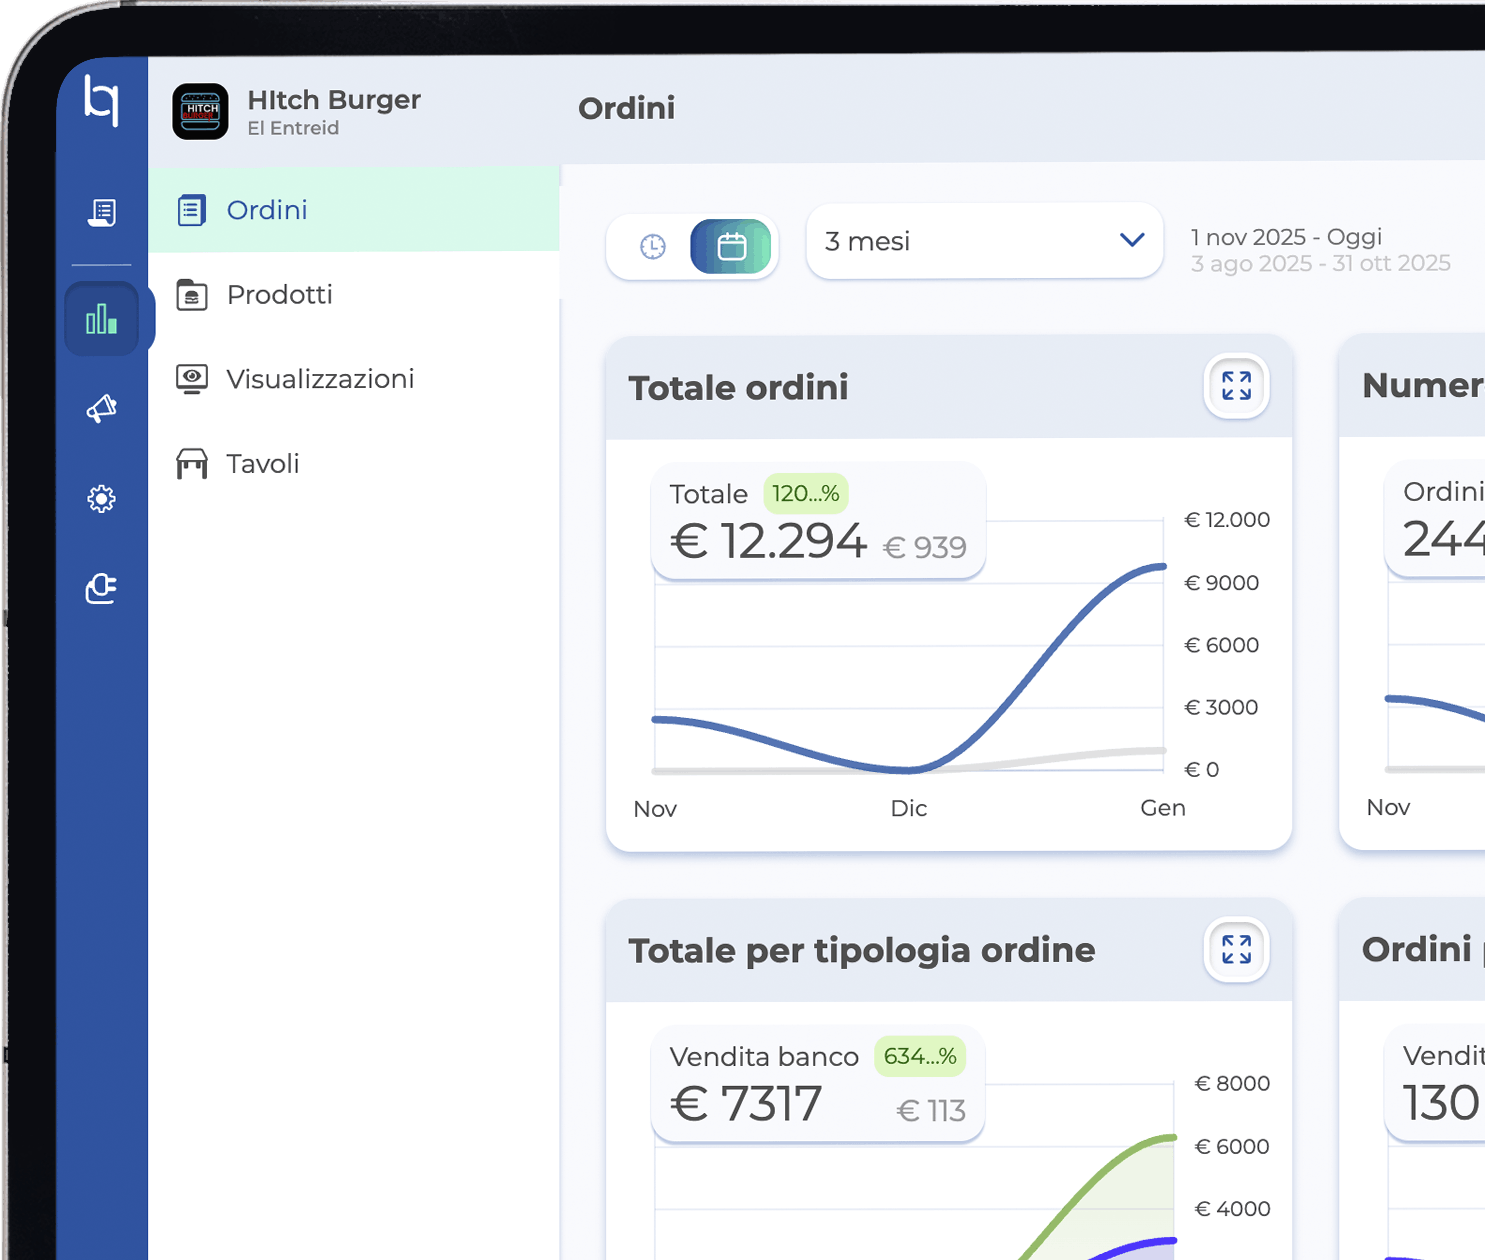Expand the Totale ordini chart fullscreen
1485x1260 pixels.
1236,386
